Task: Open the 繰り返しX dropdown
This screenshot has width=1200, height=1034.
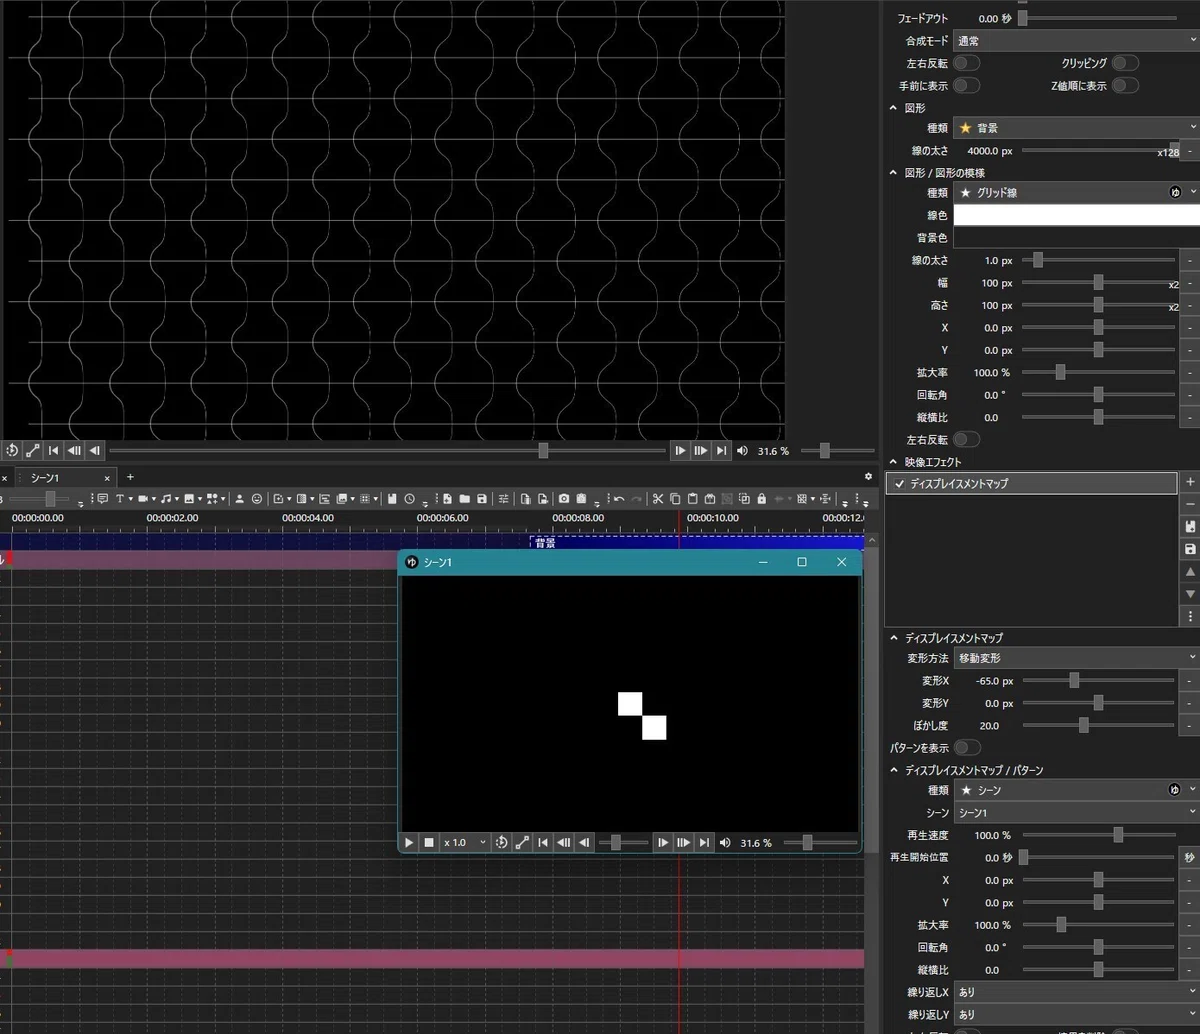Action: 1076,992
